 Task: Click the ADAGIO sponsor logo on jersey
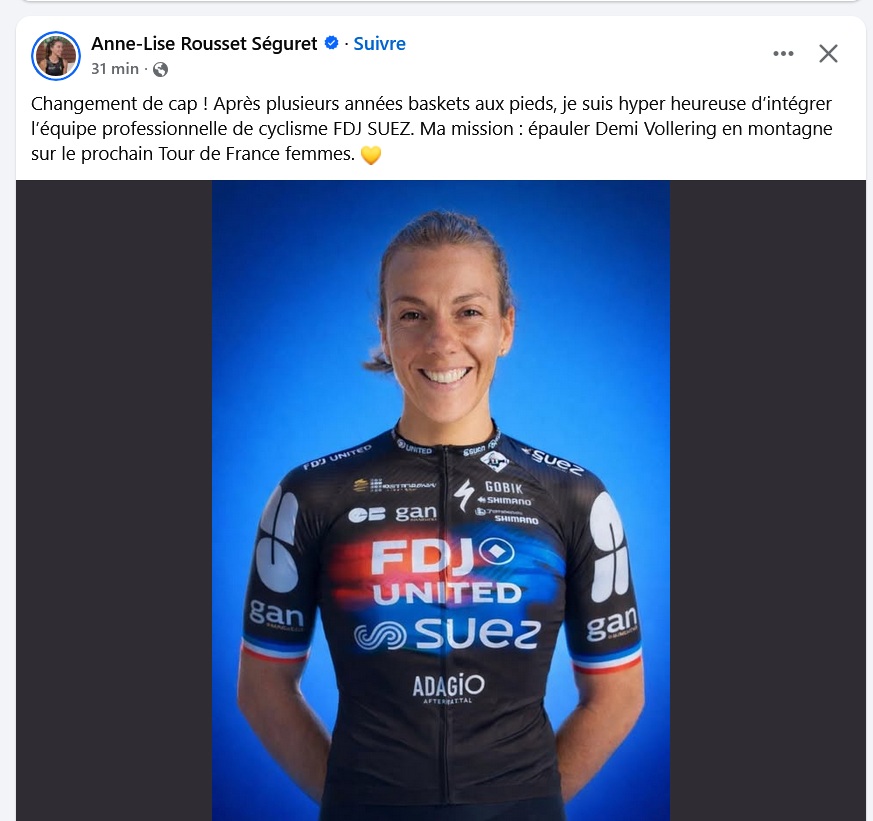tap(448, 686)
